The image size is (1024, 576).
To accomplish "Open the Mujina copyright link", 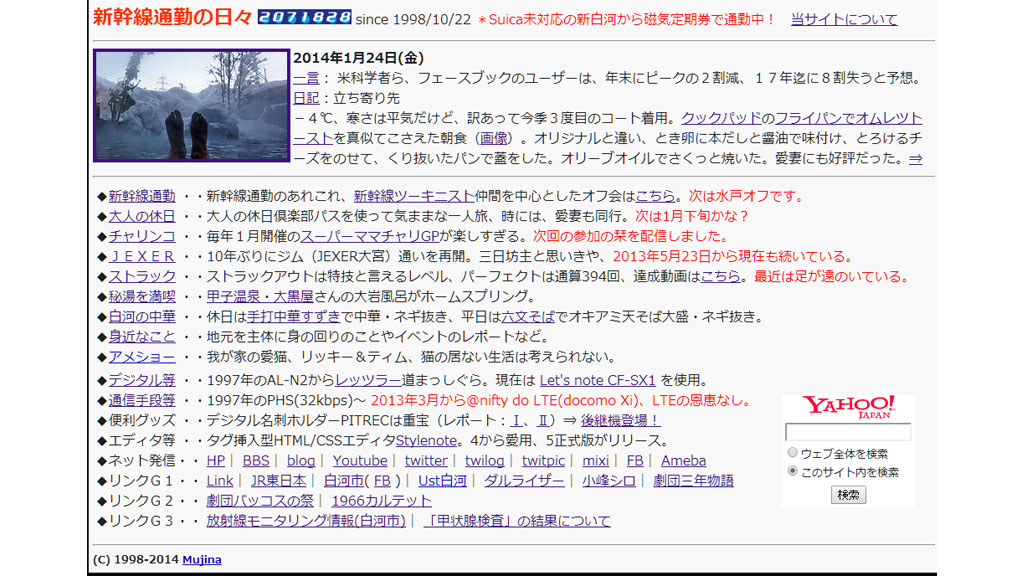I will 202,560.
